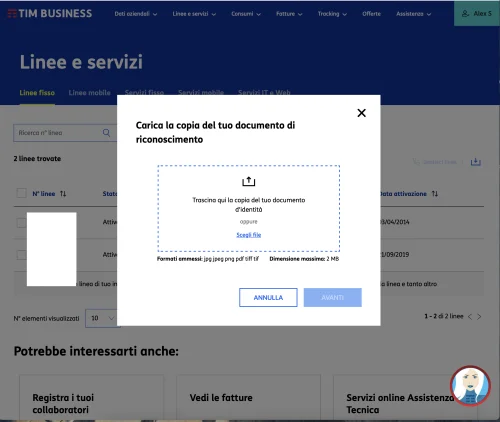Expand the Dati aziendali menu
The image size is (500, 422).
pos(136,14)
